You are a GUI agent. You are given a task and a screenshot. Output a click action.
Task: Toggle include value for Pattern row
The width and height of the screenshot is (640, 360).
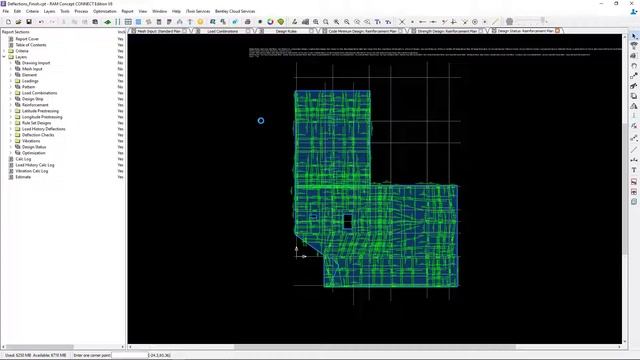pos(120,87)
